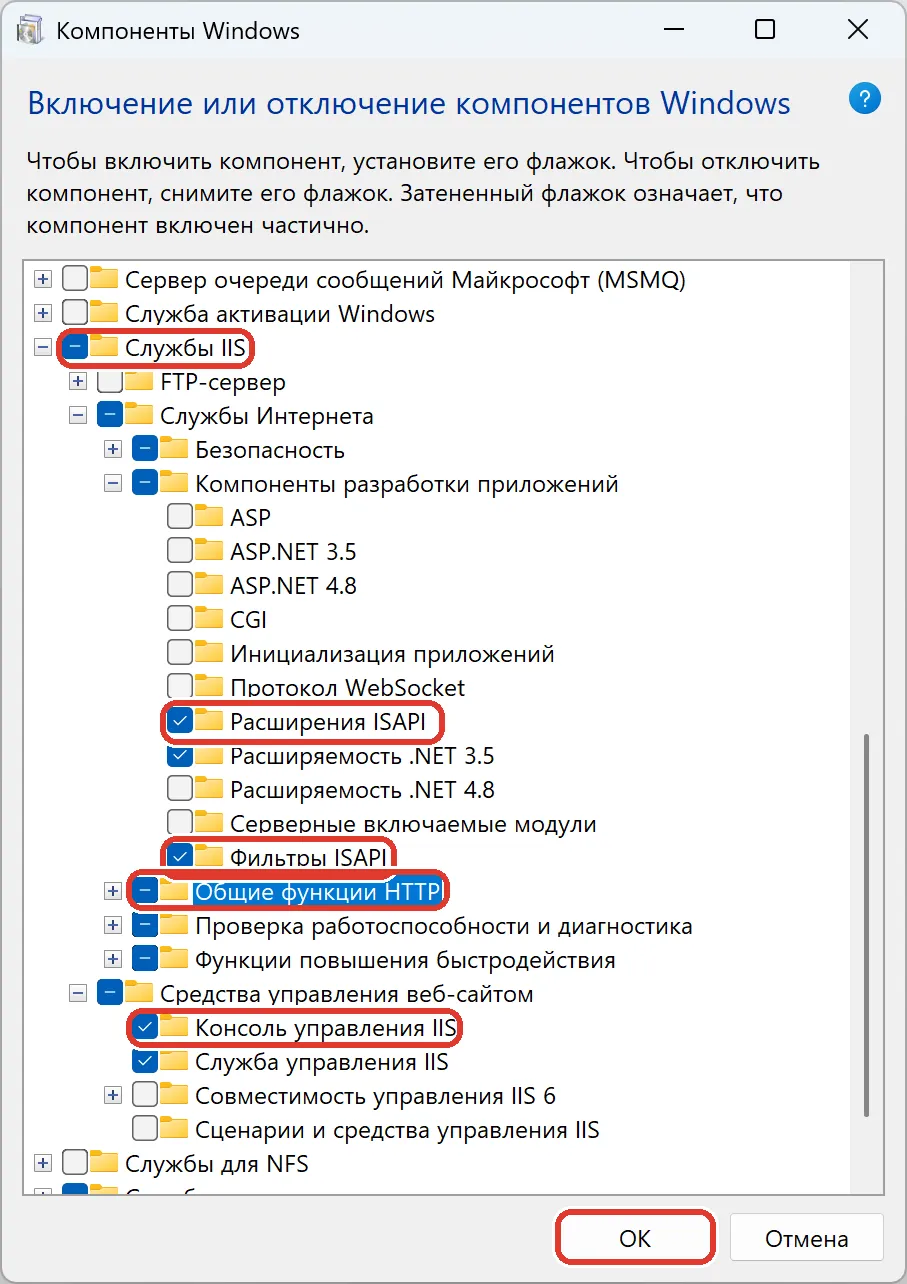Select the Расширяемость .NET 4.8 label
This screenshot has height=1284, width=907.
(362, 789)
